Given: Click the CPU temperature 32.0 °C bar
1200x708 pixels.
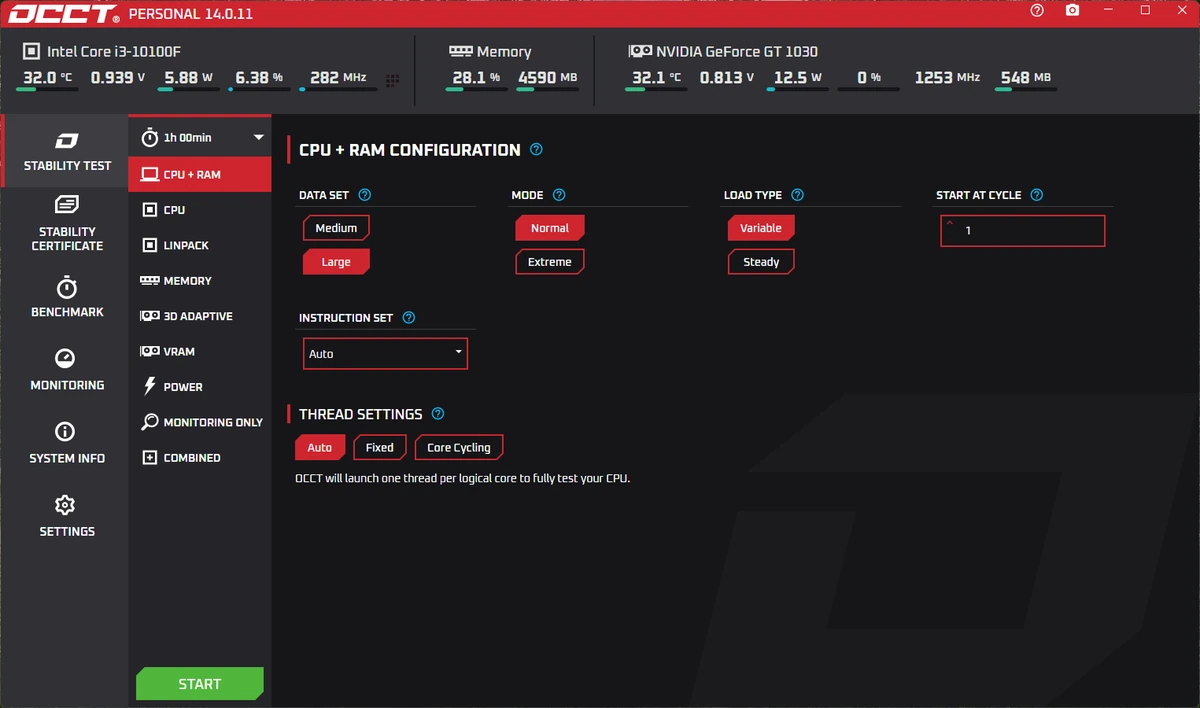Looking at the screenshot, I should pyautogui.click(x=46, y=89).
